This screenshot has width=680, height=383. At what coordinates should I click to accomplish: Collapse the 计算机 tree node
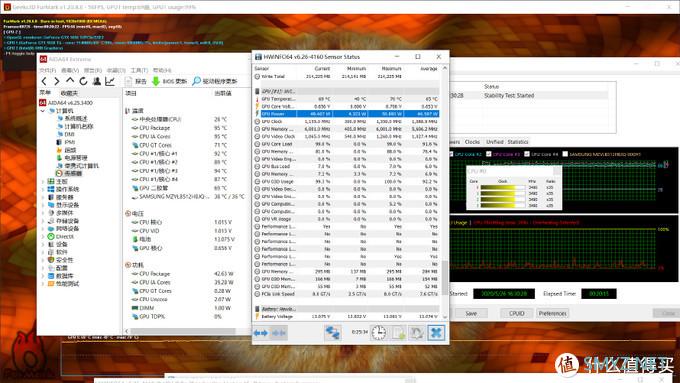[43, 111]
